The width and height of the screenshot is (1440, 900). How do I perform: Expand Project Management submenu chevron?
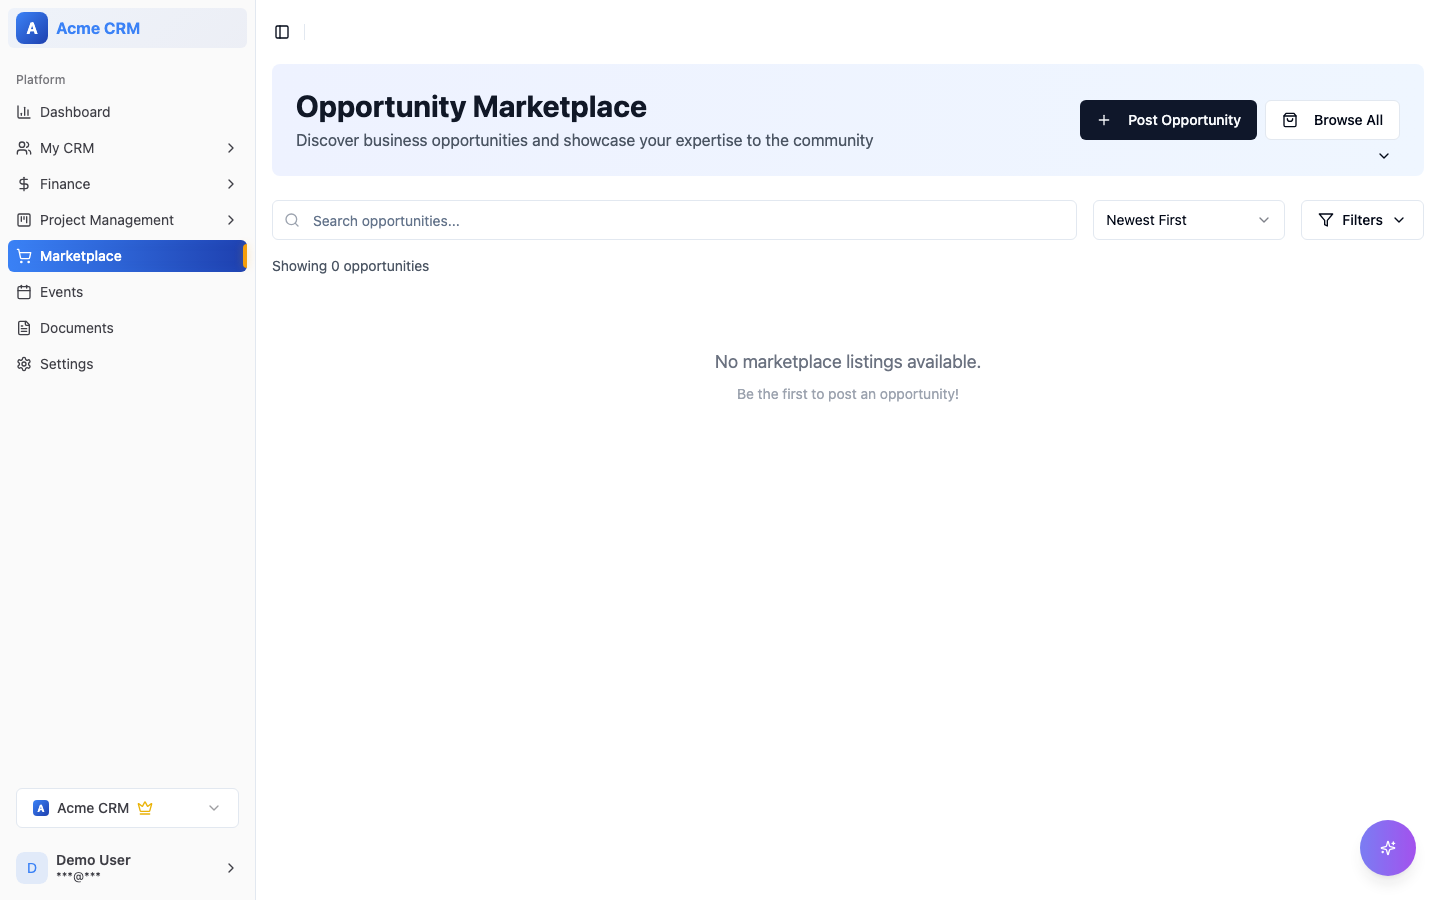coord(231,220)
